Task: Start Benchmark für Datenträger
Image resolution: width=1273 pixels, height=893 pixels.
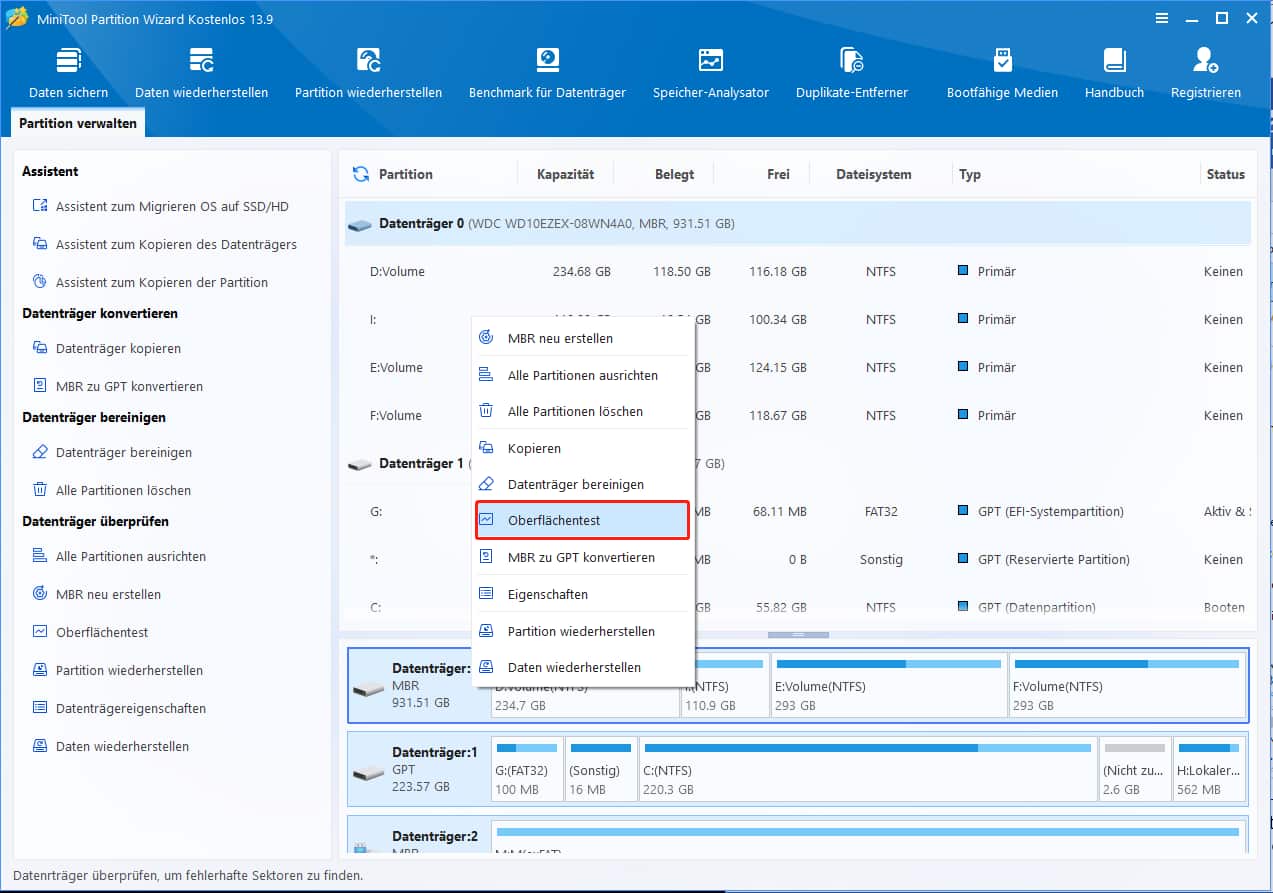Action: [547, 73]
